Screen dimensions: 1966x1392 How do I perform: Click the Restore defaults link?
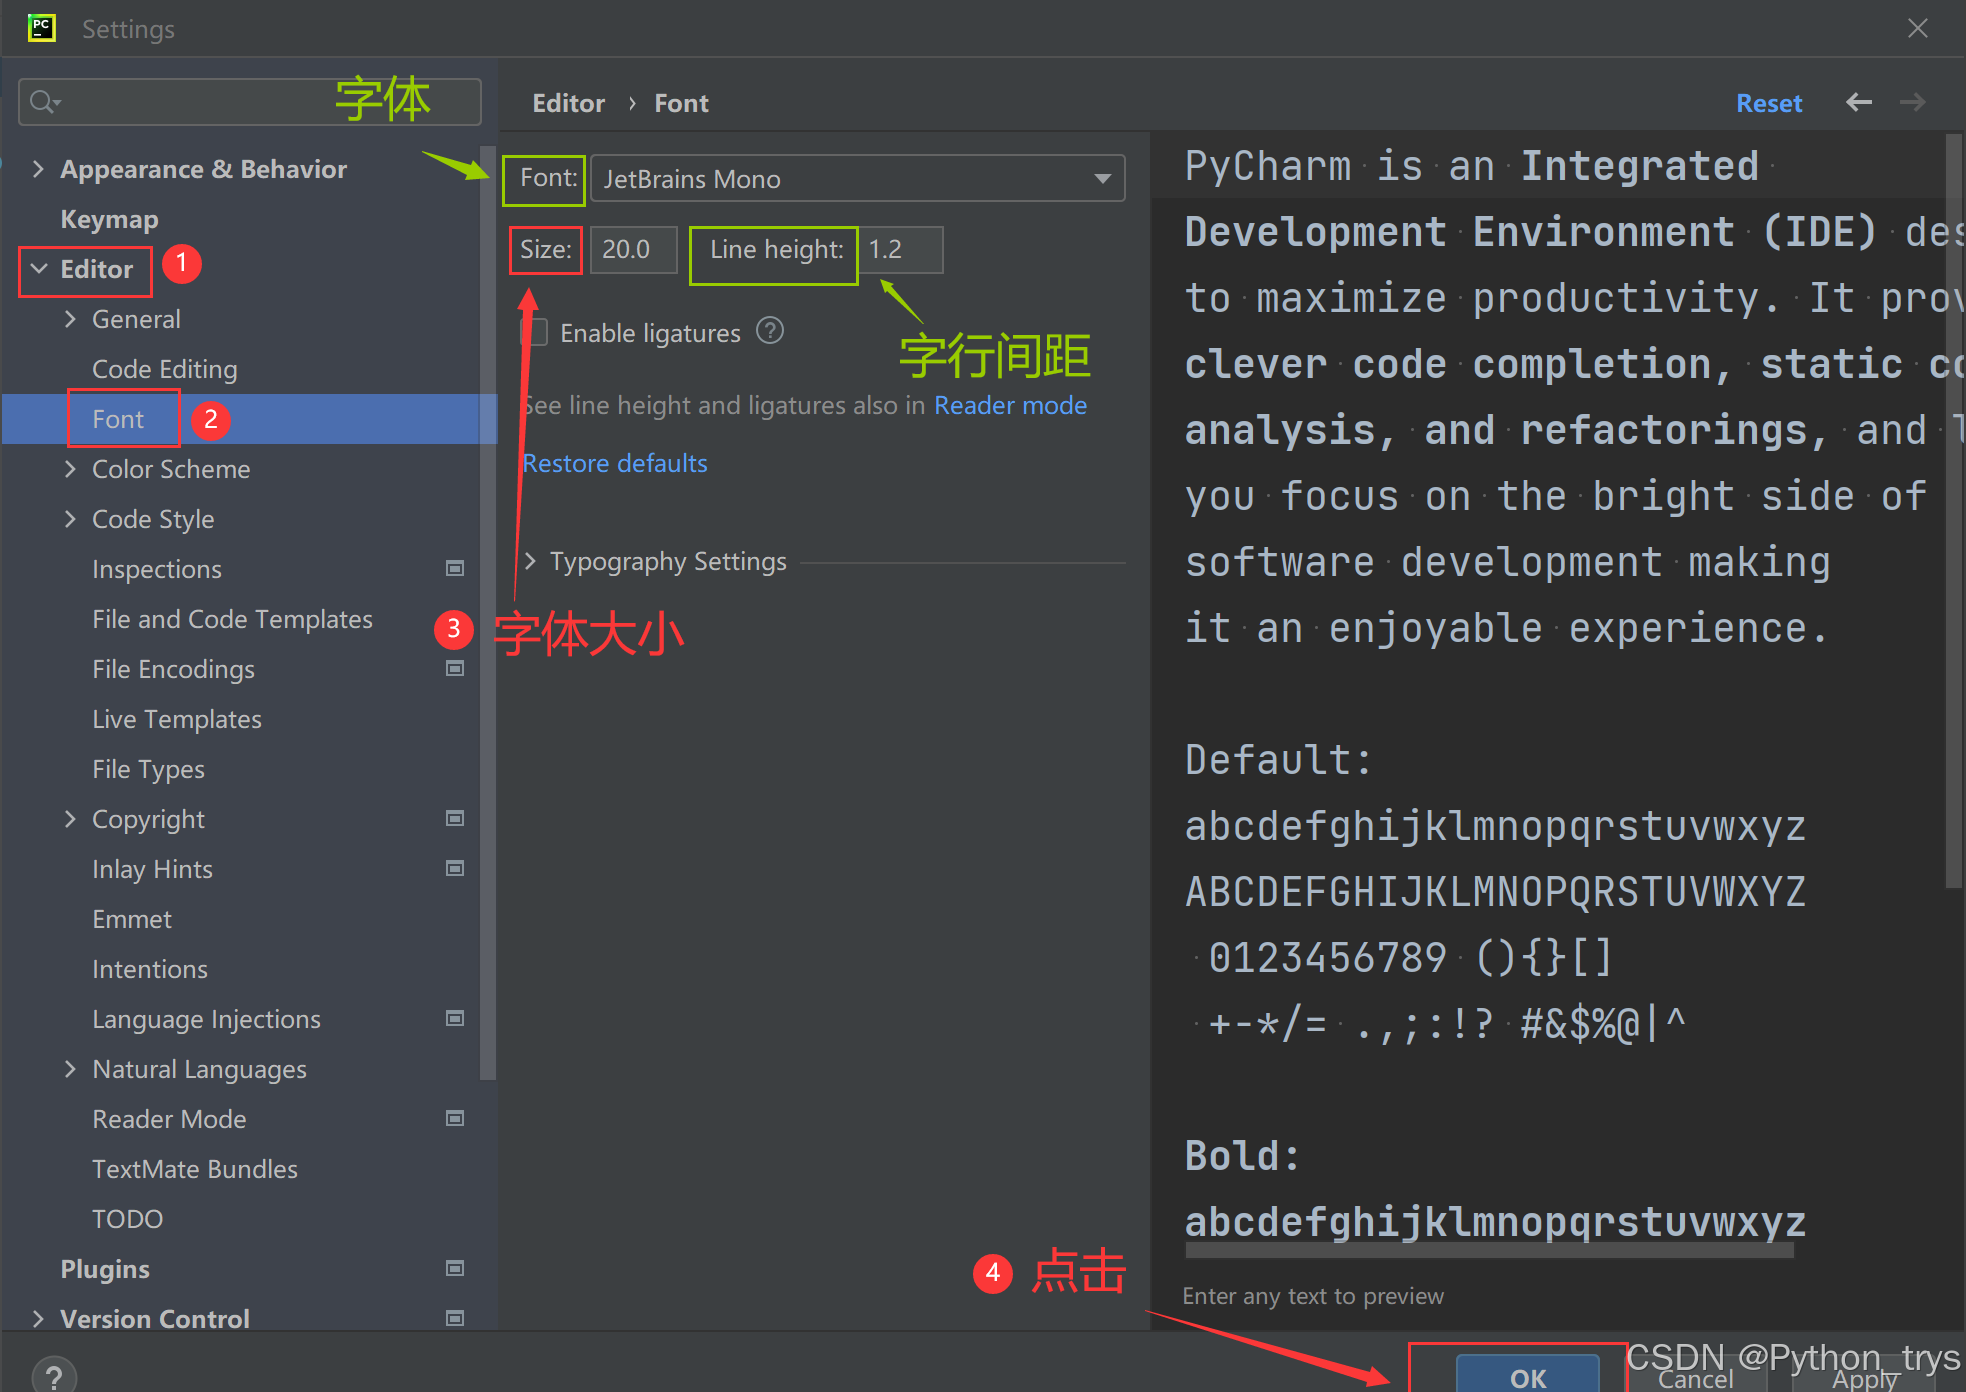tap(615, 463)
